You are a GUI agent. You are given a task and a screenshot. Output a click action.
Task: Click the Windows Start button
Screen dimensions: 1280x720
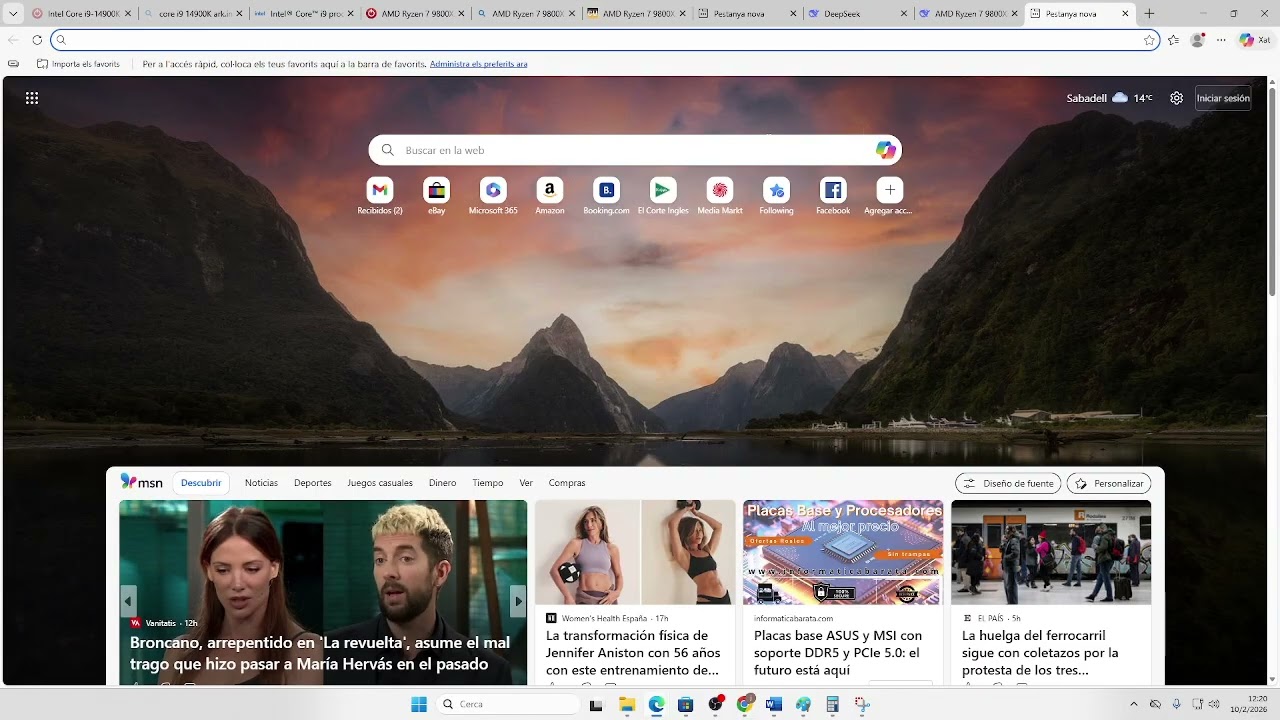pos(419,704)
